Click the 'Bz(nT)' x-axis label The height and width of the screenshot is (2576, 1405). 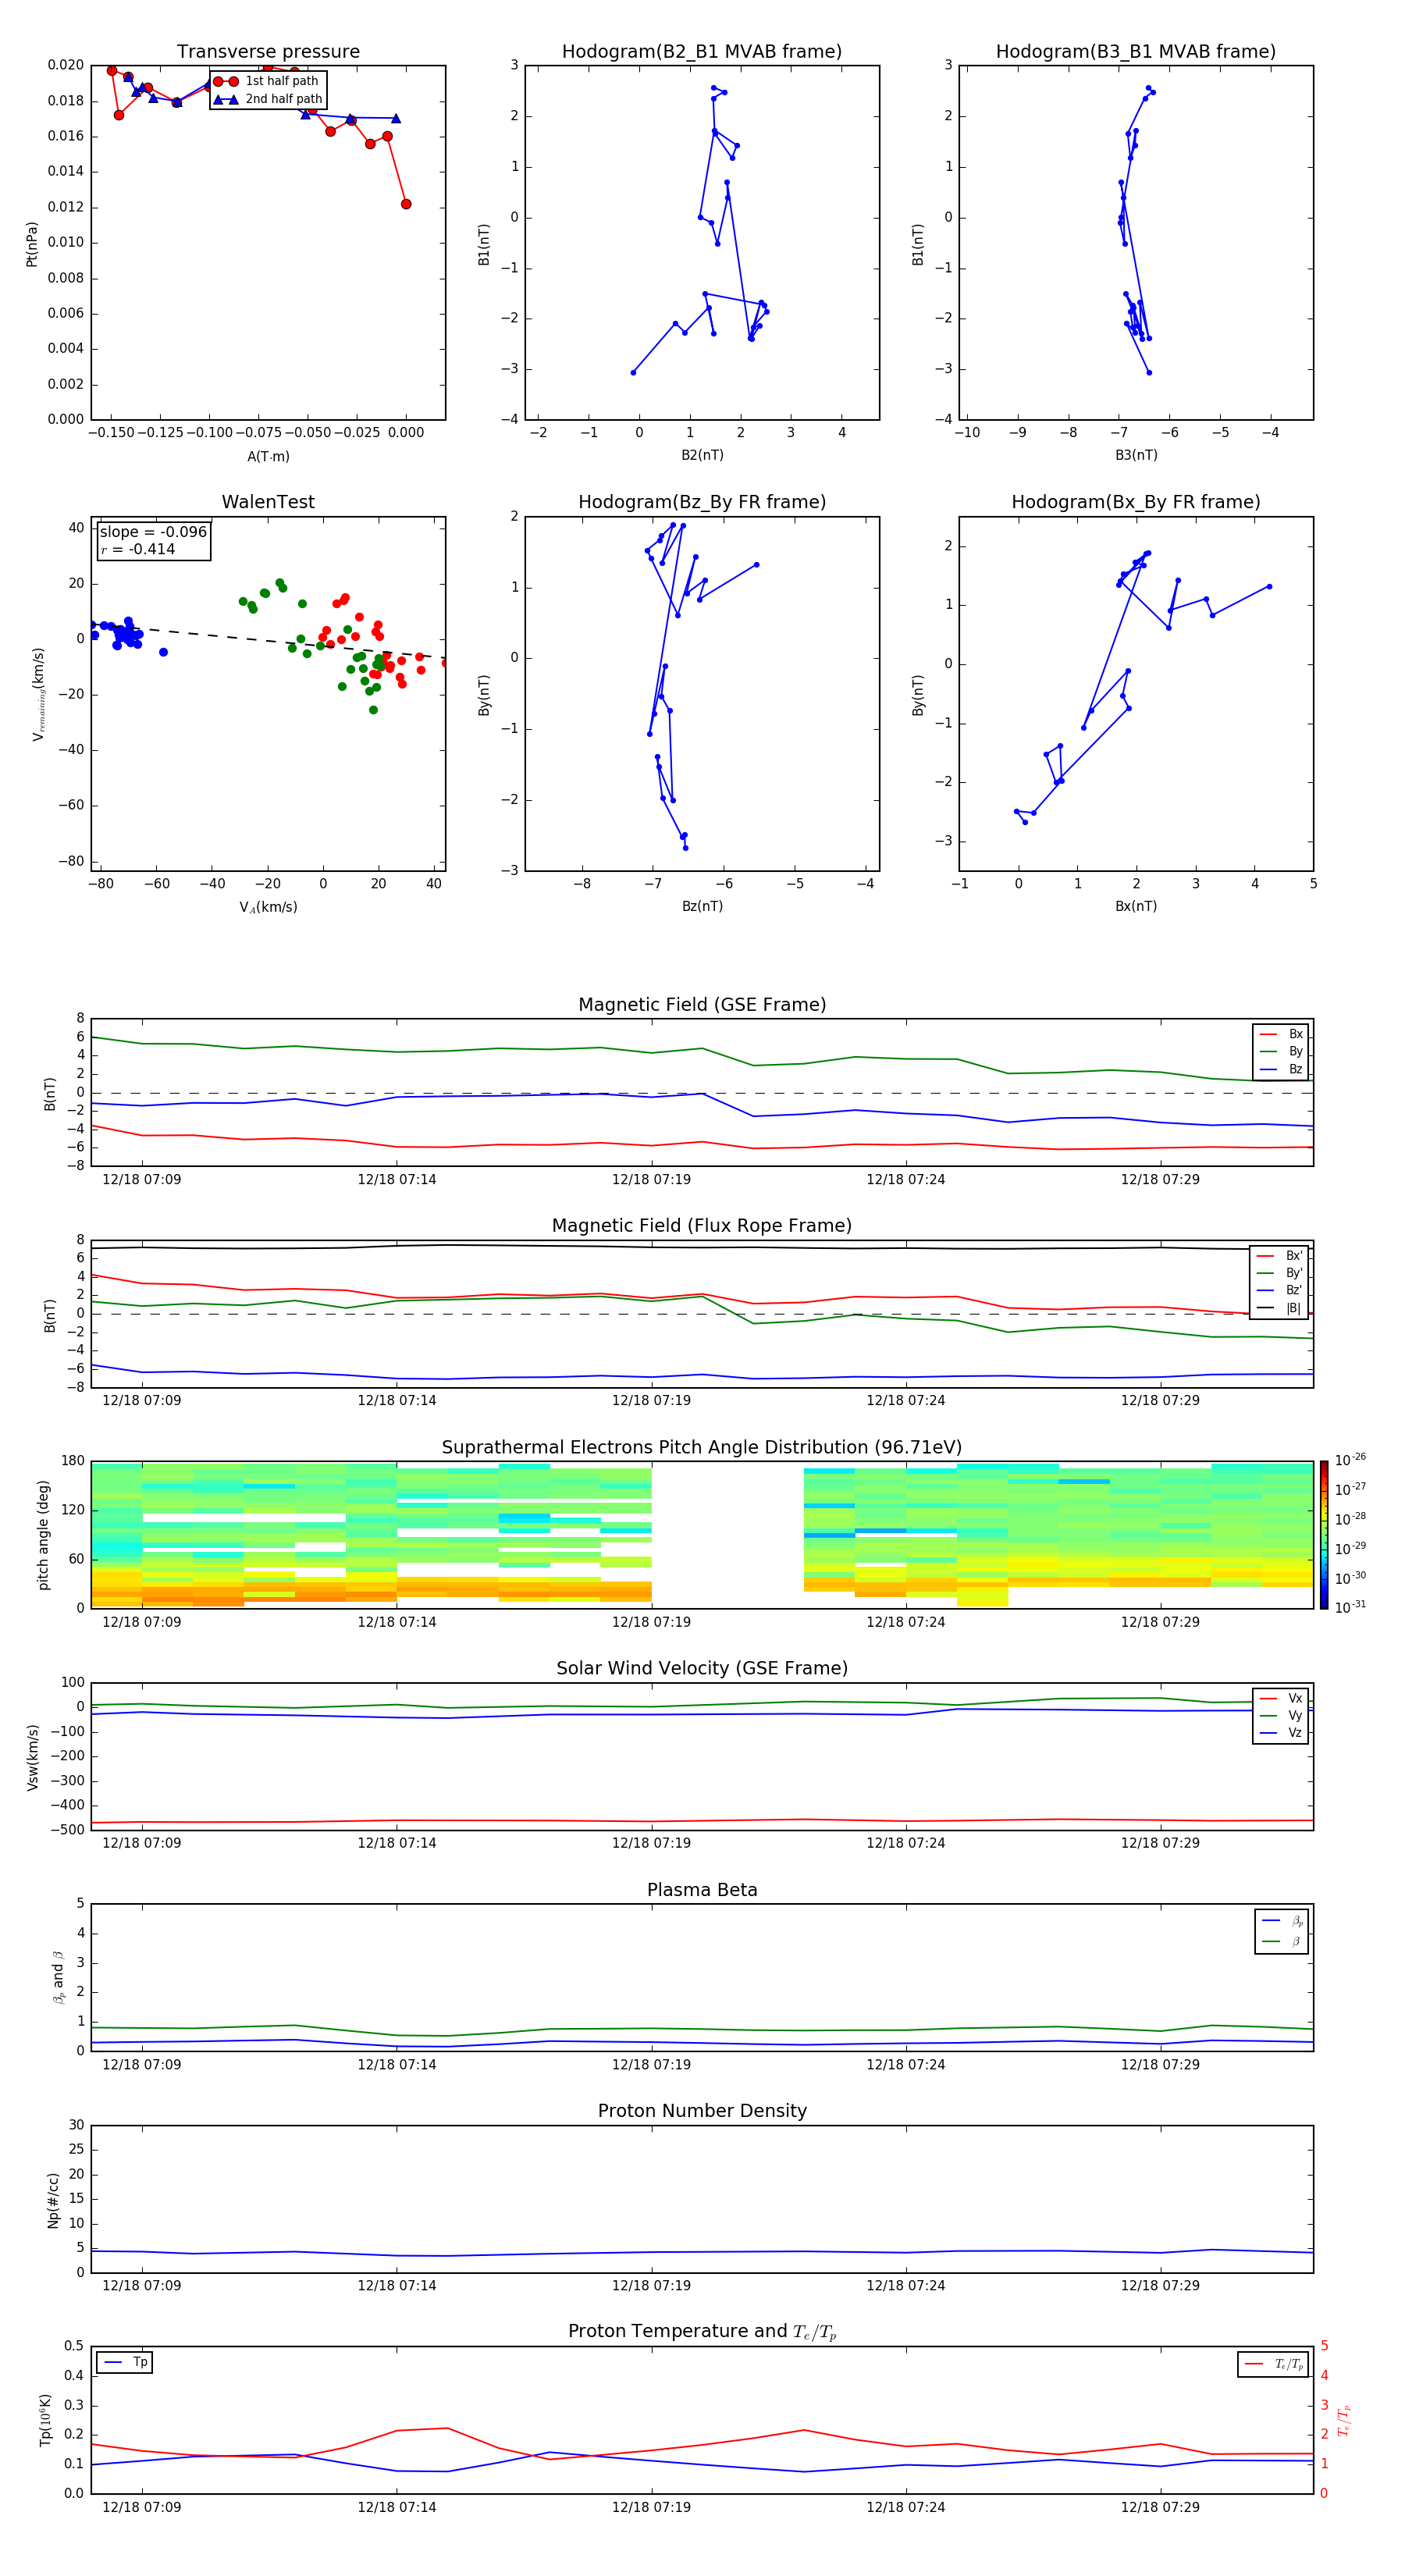702,906
